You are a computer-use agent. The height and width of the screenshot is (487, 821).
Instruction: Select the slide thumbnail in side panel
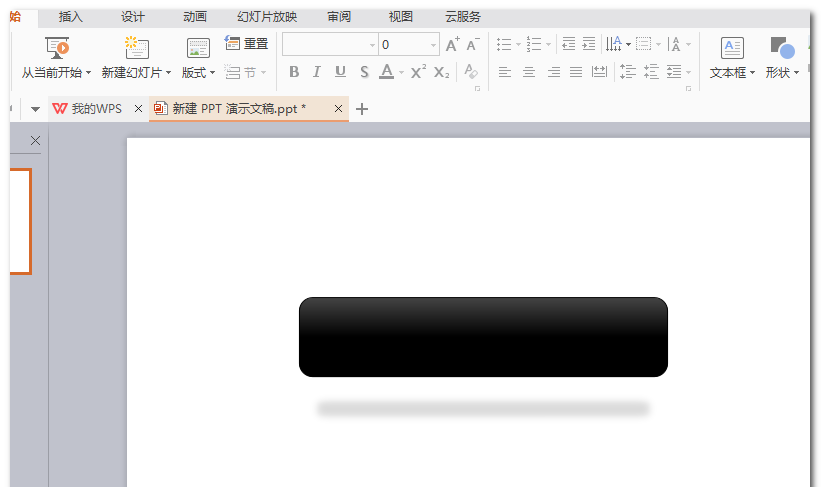(20, 222)
